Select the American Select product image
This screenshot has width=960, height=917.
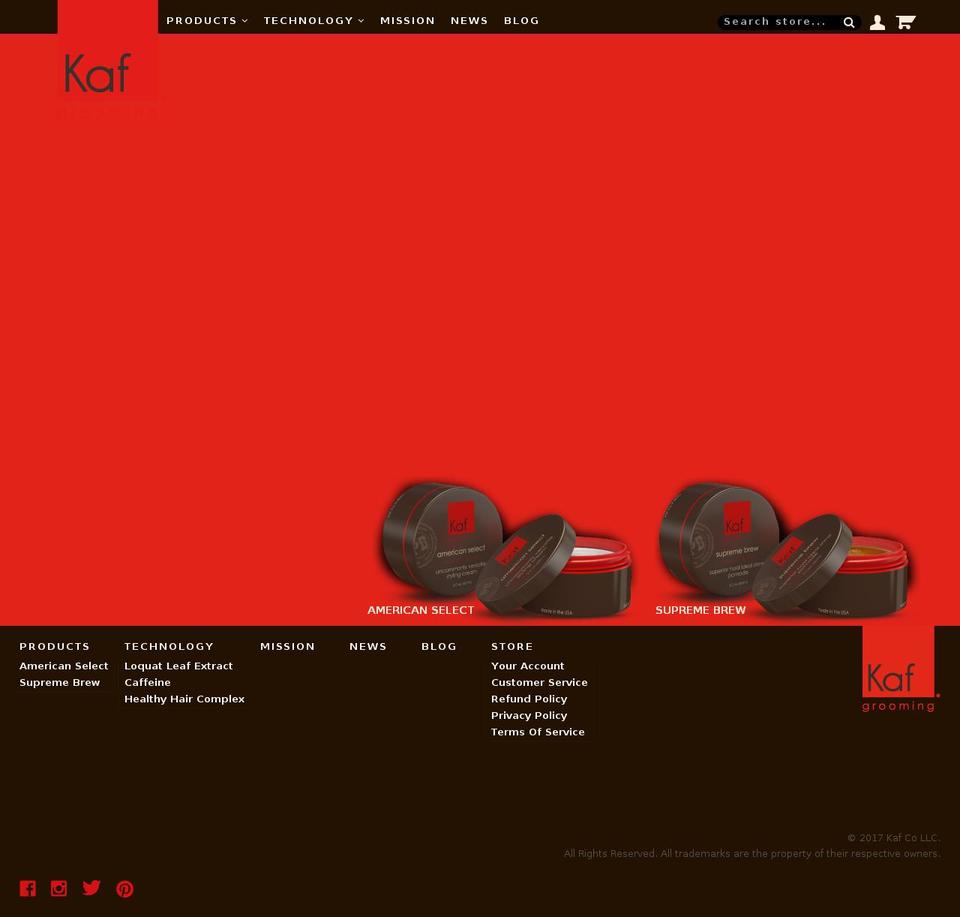click(x=507, y=549)
